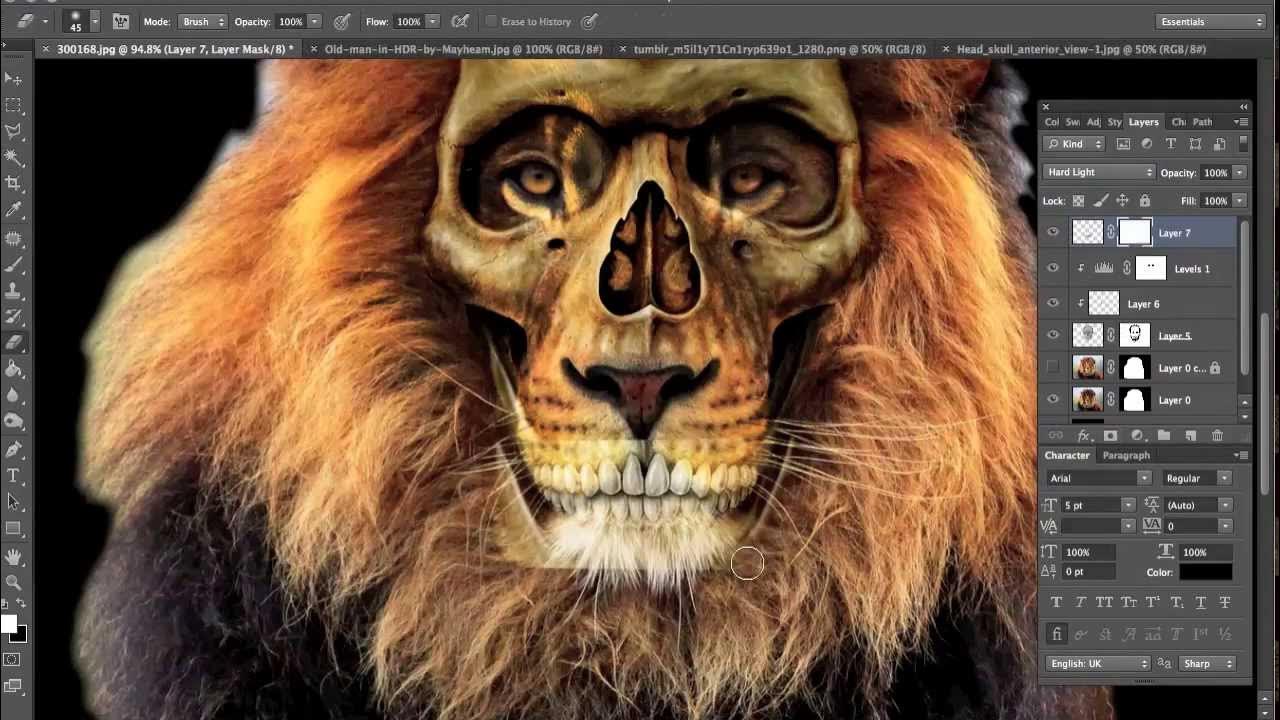This screenshot has height=720, width=1280.
Task: Create a new layer with page icon
Action: coord(1190,436)
